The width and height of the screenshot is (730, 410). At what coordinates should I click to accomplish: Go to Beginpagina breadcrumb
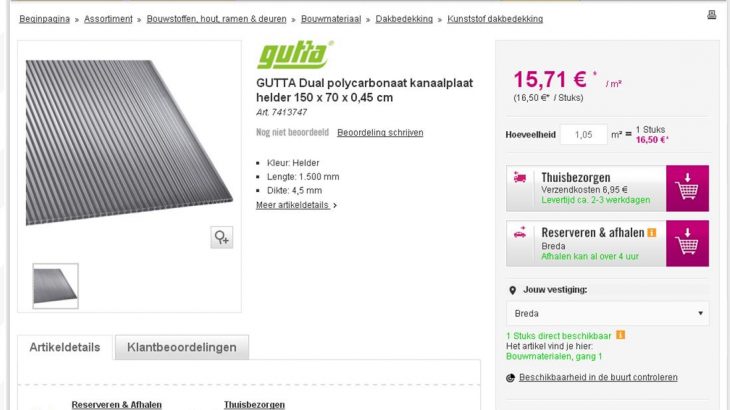point(44,19)
